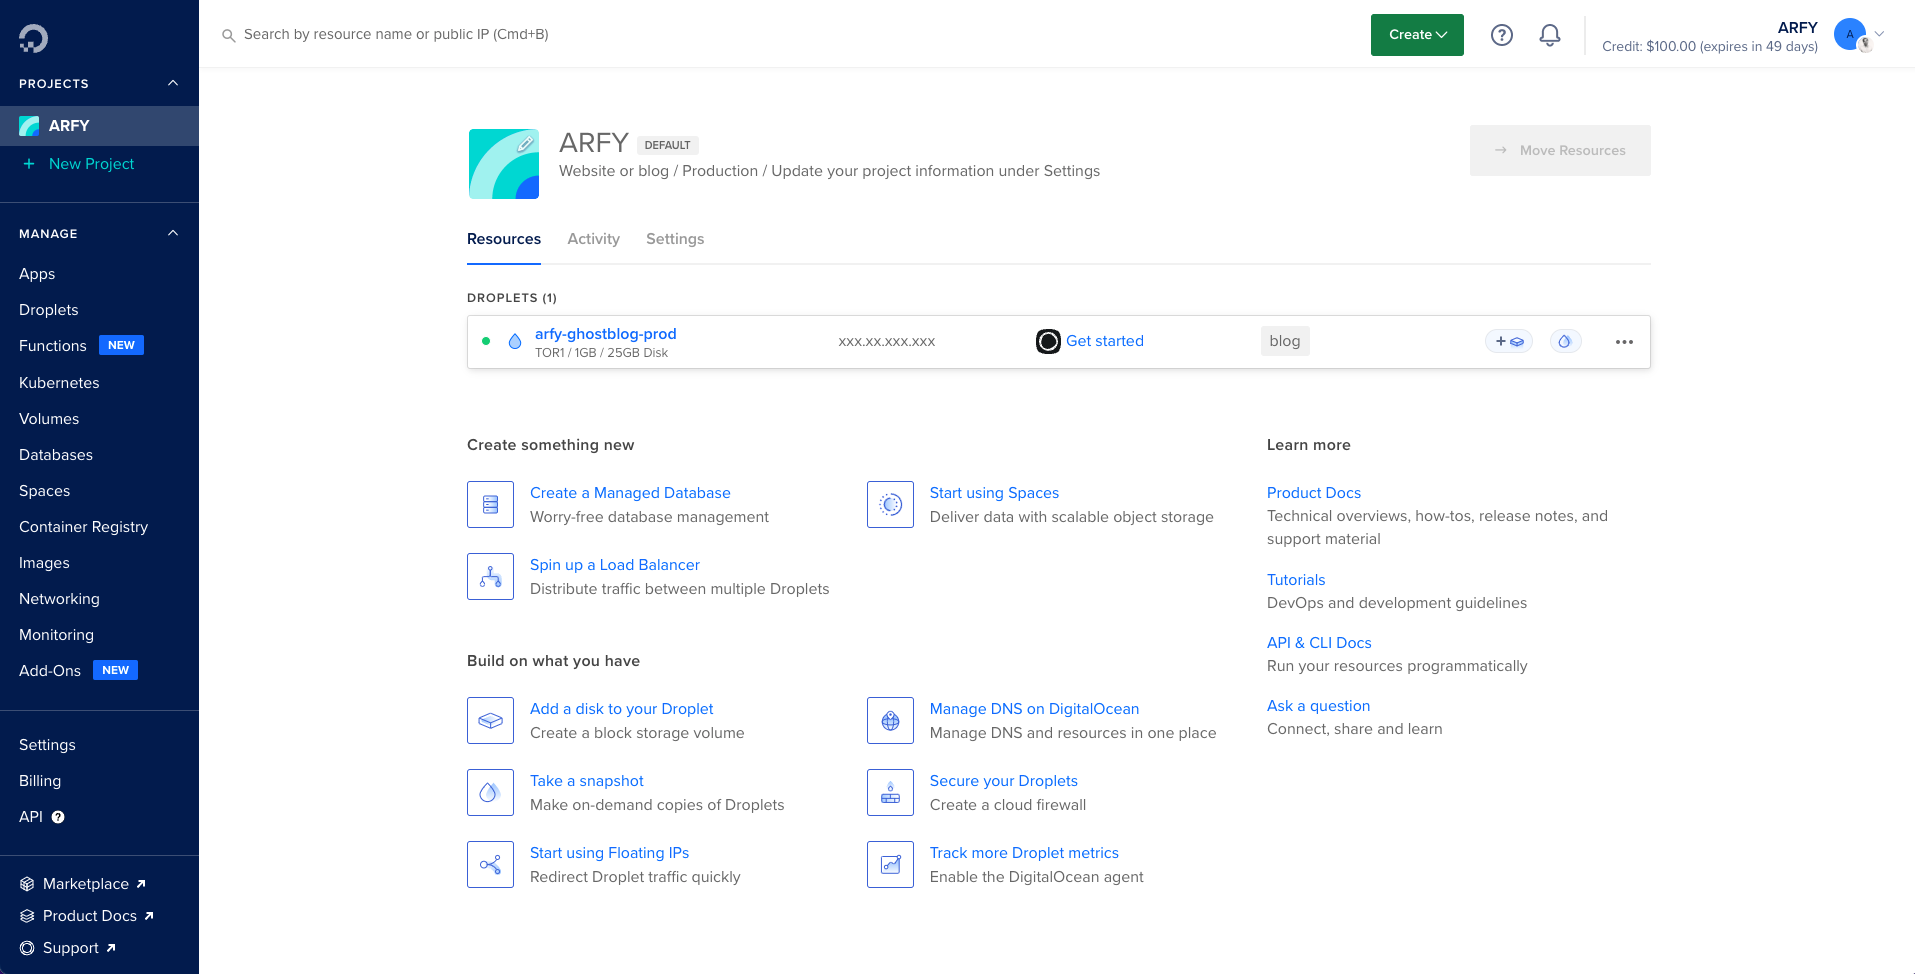The image size is (1915, 974).
Task: Open the three-dots more menu for droplet
Action: (x=1624, y=342)
